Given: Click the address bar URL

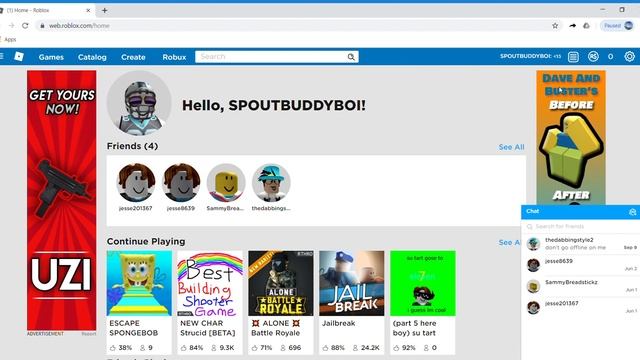Looking at the screenshot, I should click(79, 26).
